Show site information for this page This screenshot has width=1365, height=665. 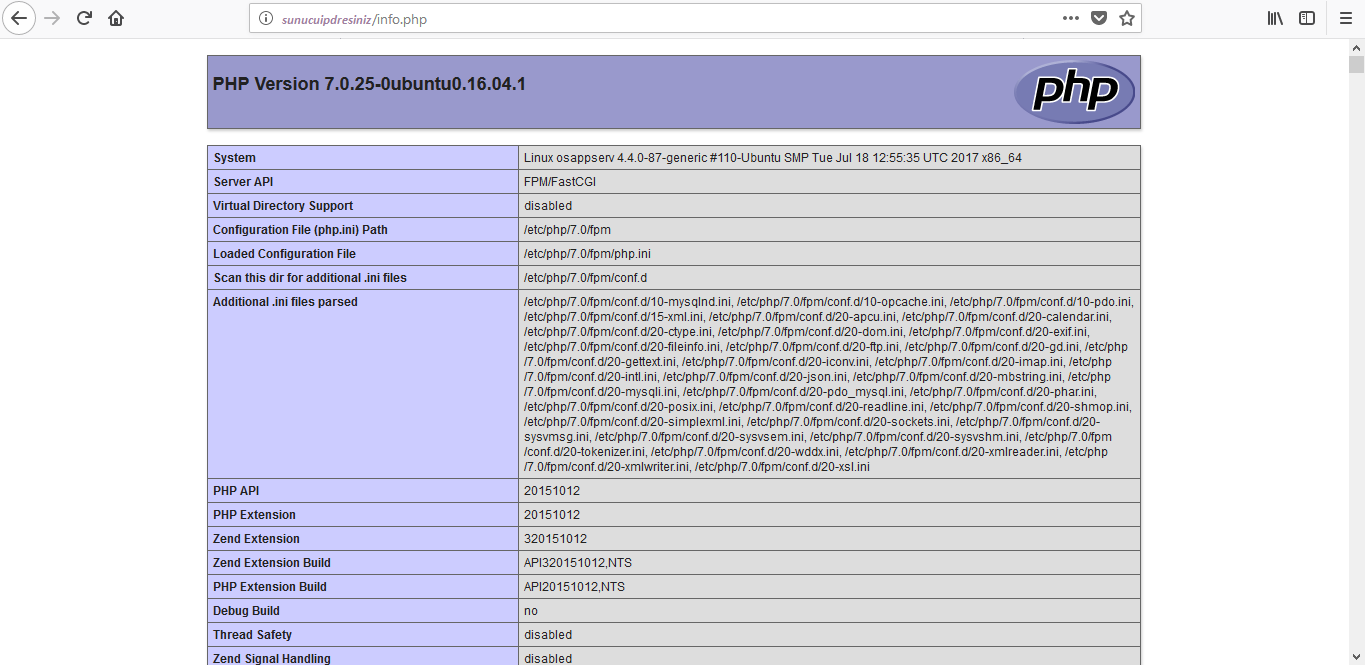pyautogui.click(x=265, y=19)
